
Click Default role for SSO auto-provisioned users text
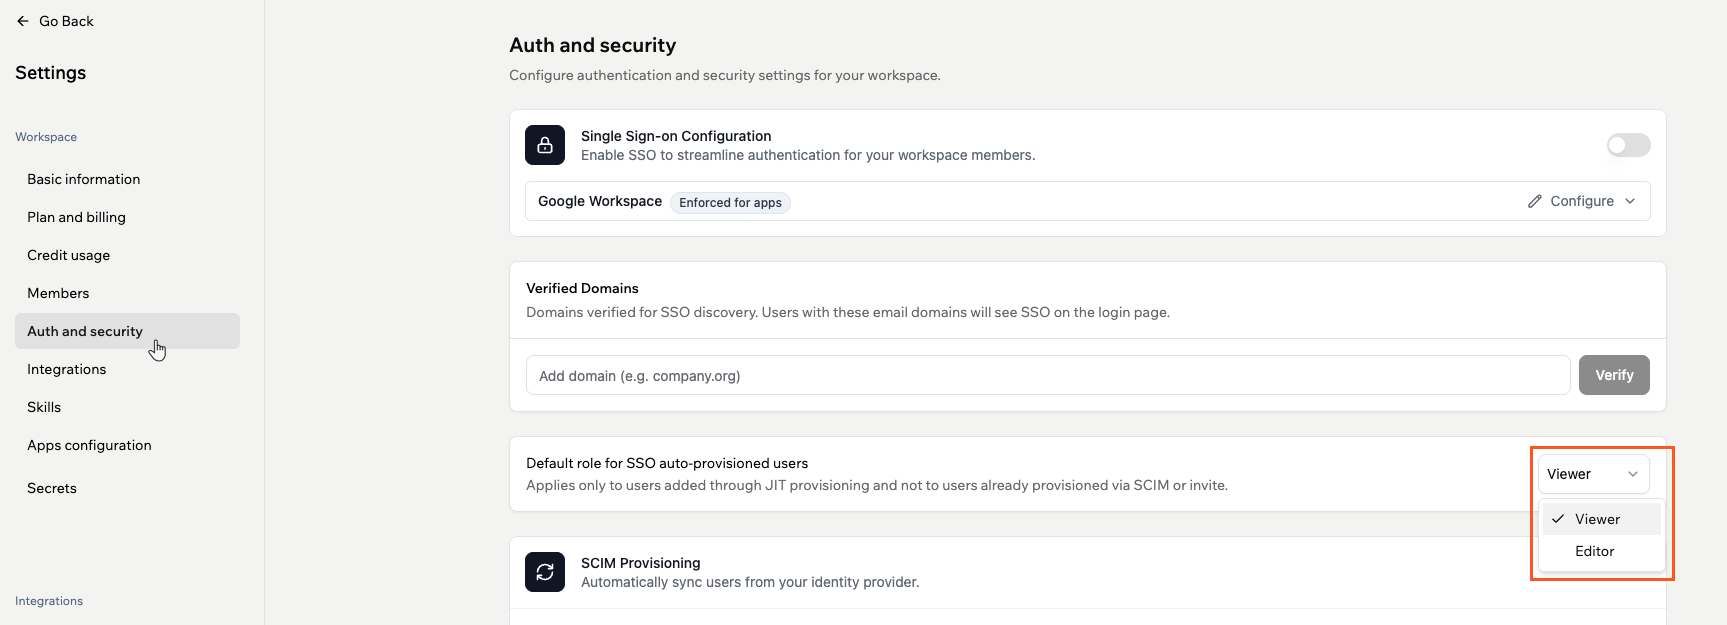[667, 463]
